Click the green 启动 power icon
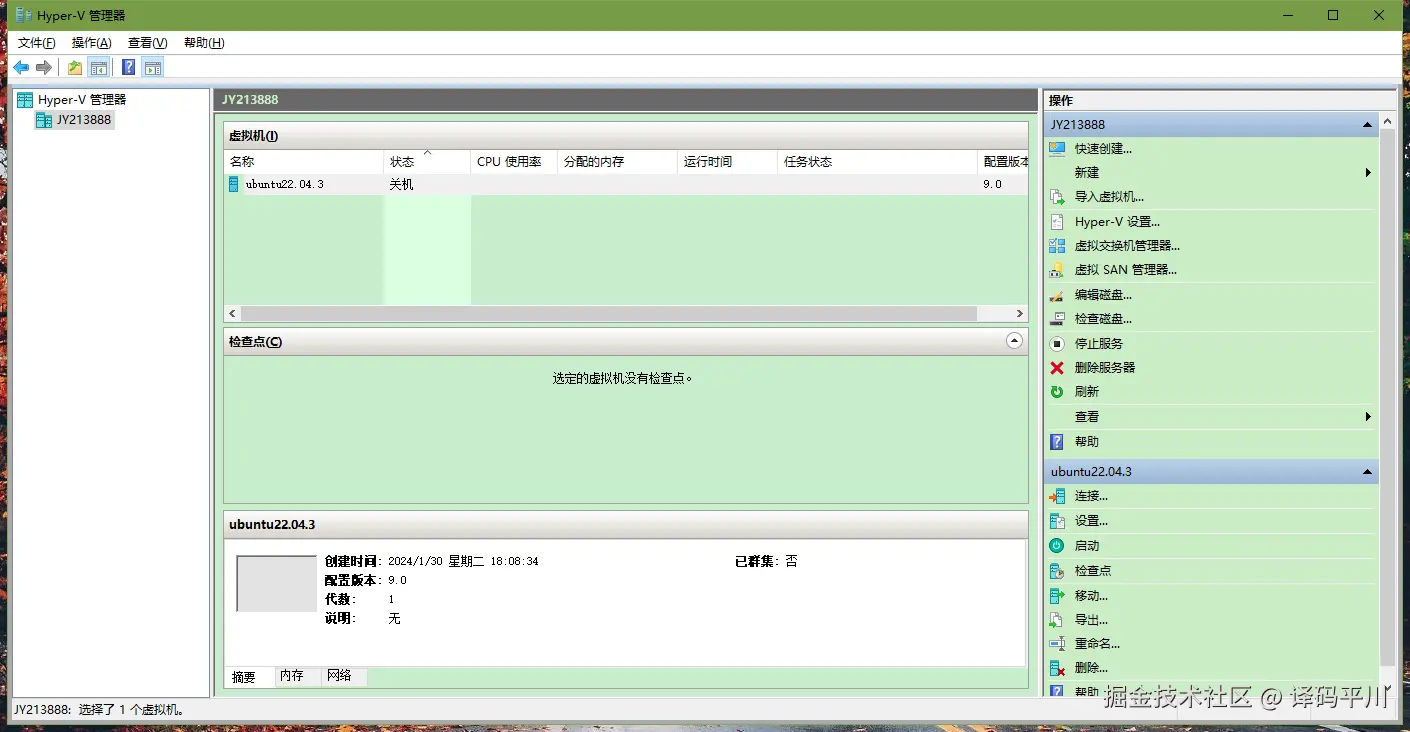Image resolution: width=1410 pixels, height=732 pixels. [x=1057, y=546]
